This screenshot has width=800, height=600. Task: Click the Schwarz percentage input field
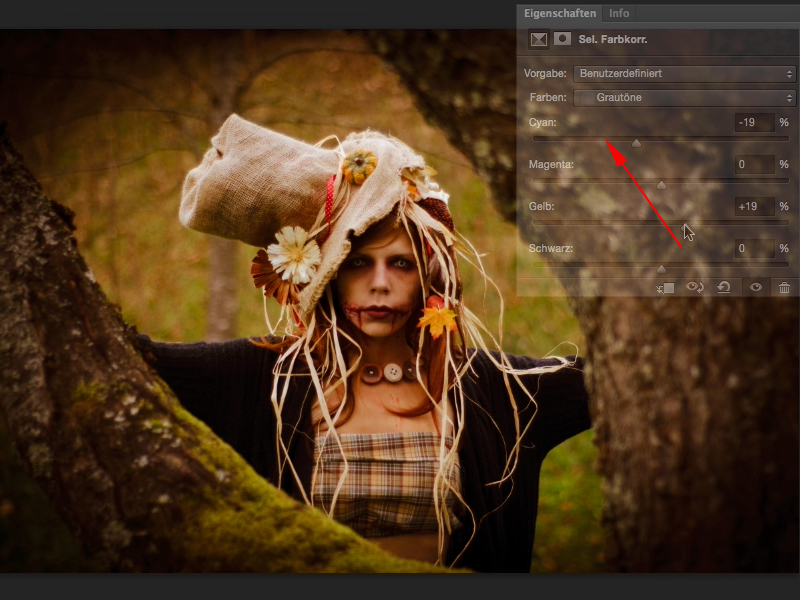[755, 248]
